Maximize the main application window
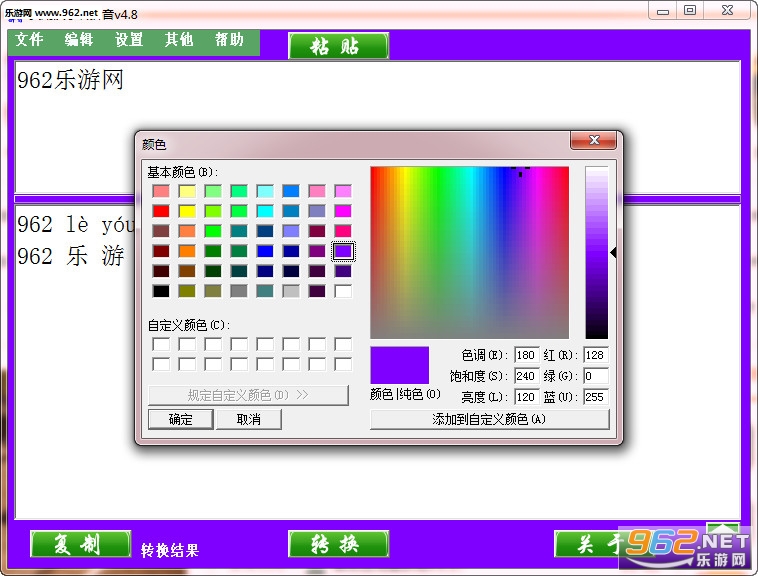The height and width of the screenshot is (576, 758). pyautogui.click(x=690, y=11)
